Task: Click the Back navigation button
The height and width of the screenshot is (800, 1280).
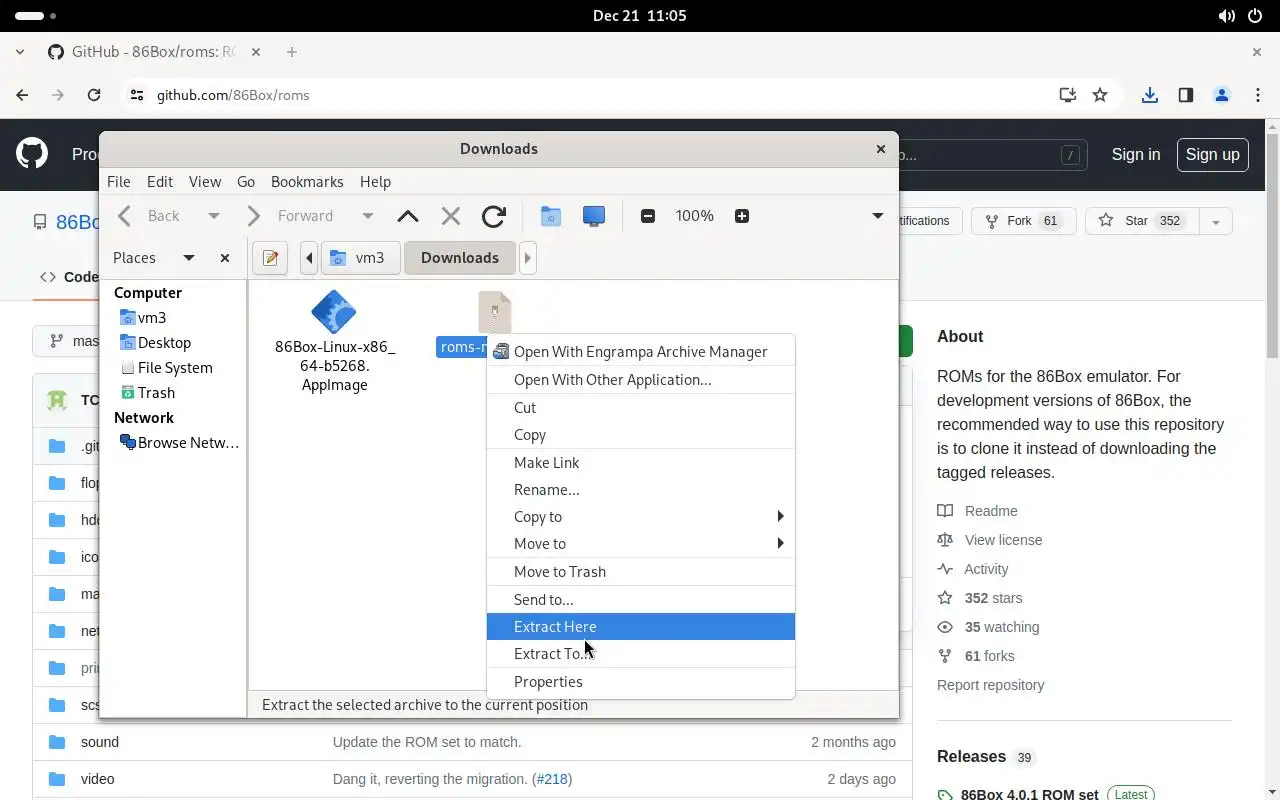Action: coord(148,216)
